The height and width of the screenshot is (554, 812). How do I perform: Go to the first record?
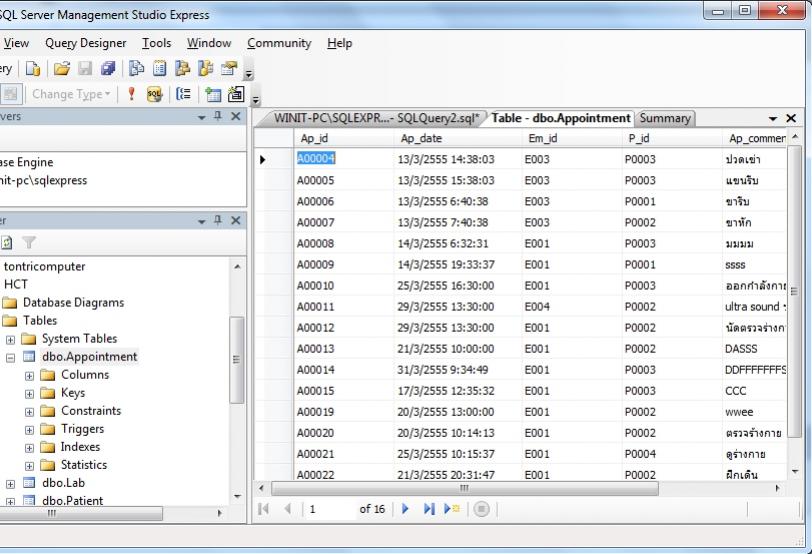[263, 509]
